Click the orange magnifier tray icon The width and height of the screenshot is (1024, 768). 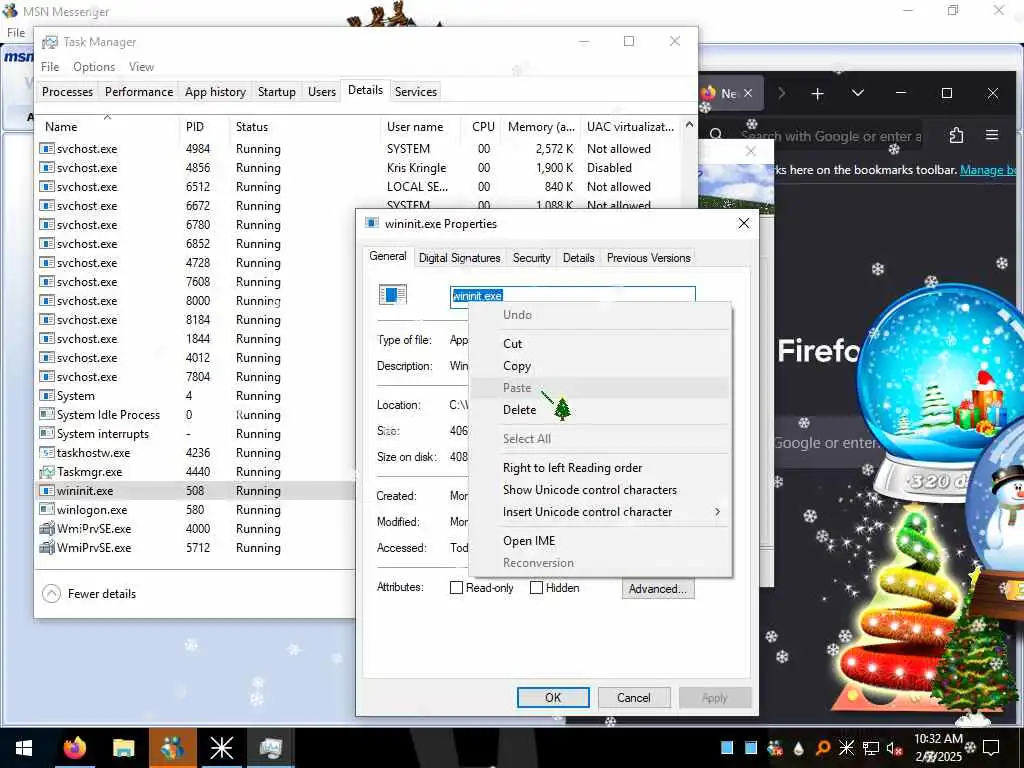coord(823,748)
